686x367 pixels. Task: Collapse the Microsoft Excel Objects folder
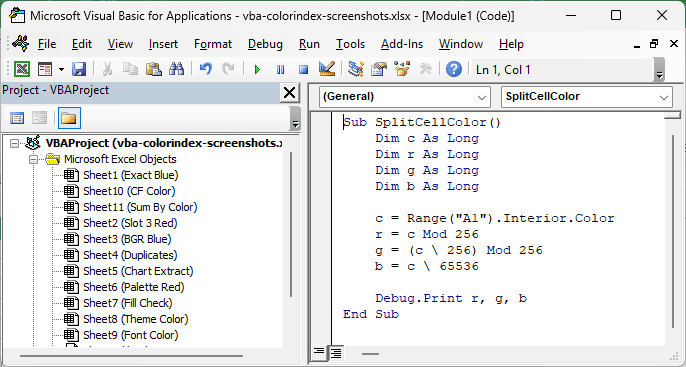click(x=34, y=159)
